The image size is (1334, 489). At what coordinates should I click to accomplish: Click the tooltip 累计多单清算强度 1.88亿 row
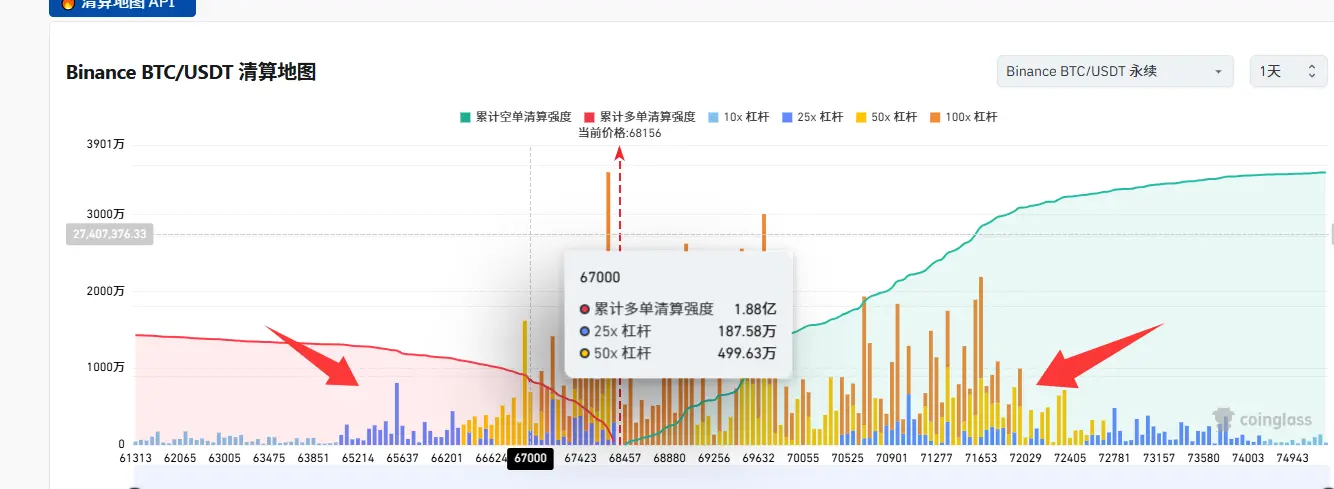[679, 309]
